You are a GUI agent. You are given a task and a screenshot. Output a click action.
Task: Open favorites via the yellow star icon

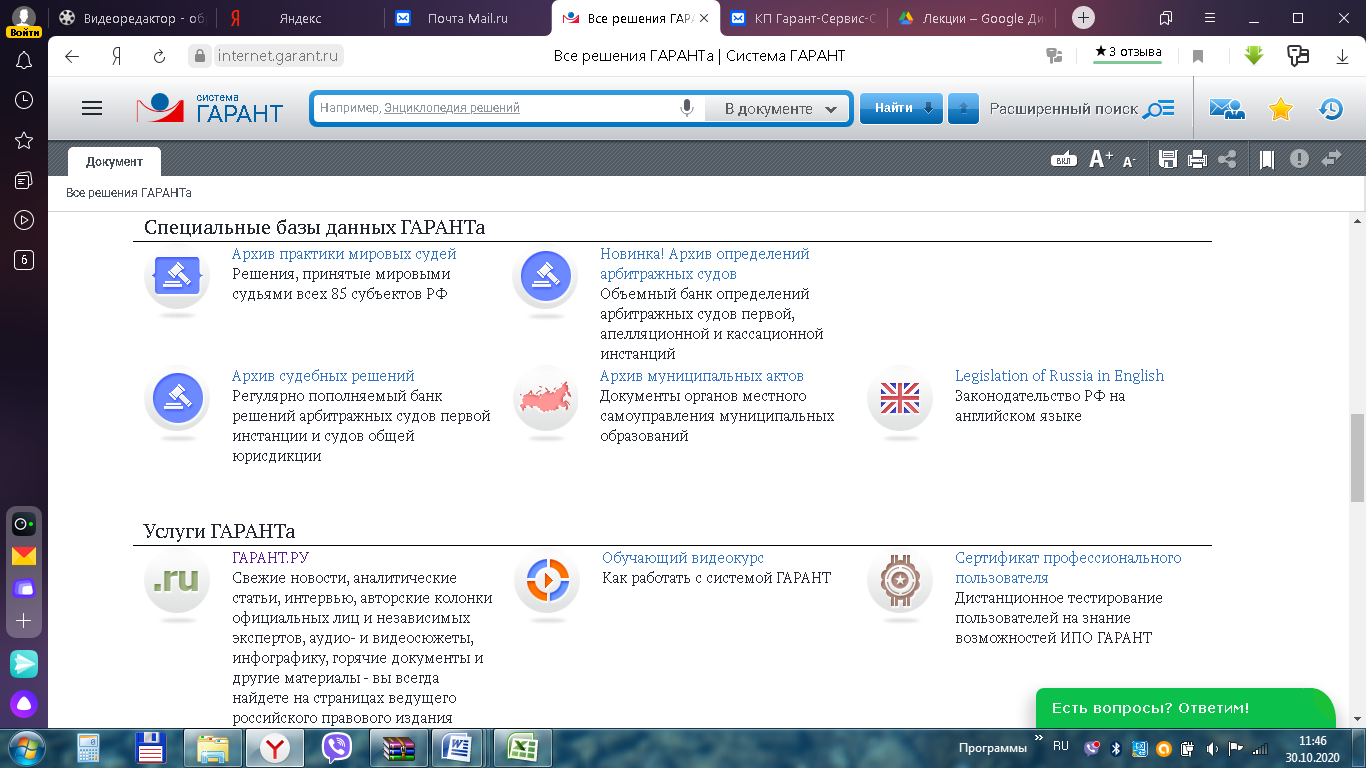1280,109
